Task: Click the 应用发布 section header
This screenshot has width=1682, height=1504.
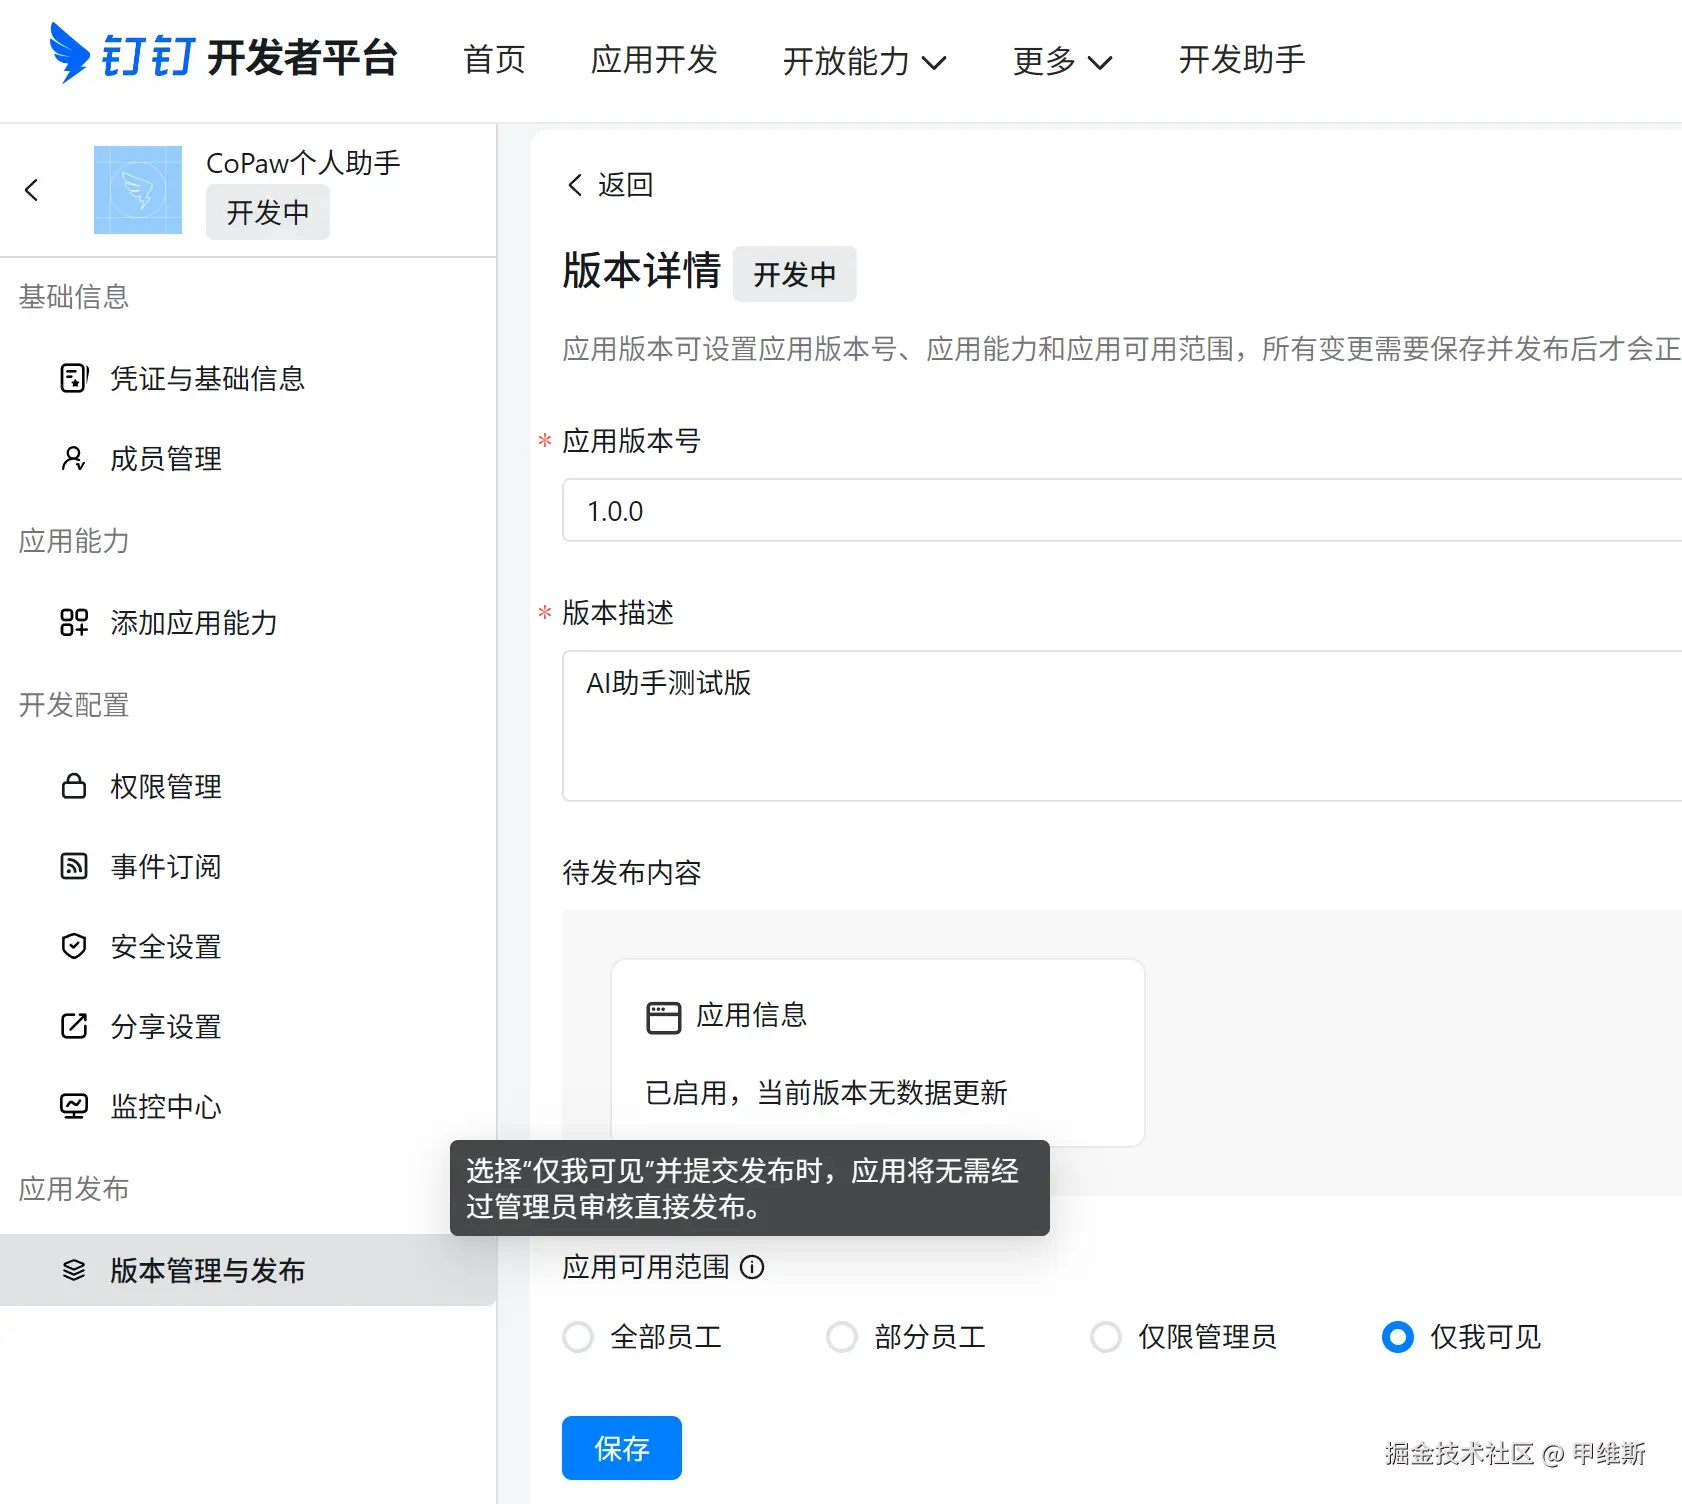Action: click(x=74, y=1189)
